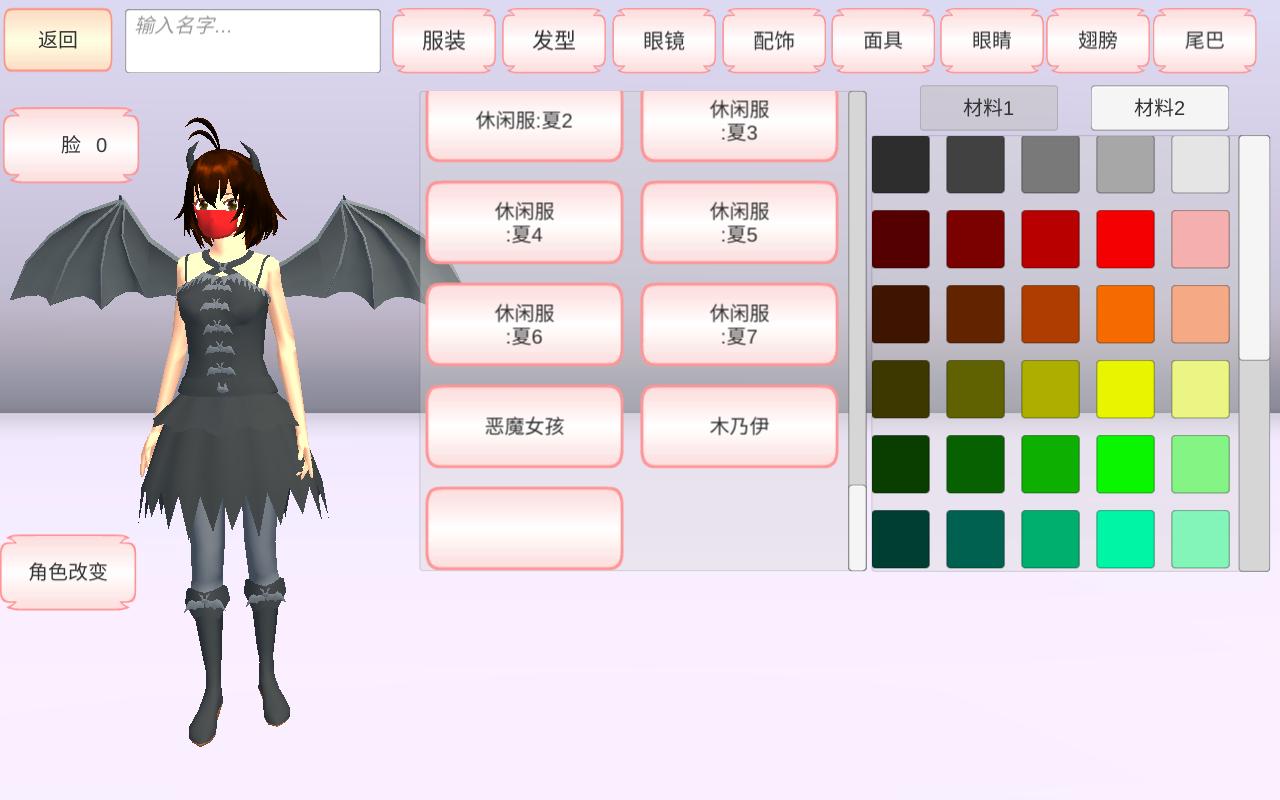
Task: Pick the bright red color swatch
Action: [1125, 239]
